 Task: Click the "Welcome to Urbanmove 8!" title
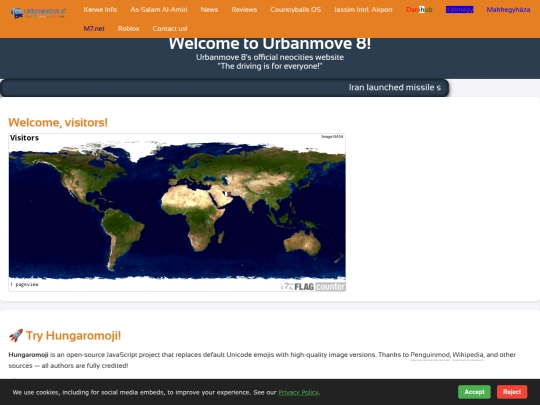coord(270,44)
